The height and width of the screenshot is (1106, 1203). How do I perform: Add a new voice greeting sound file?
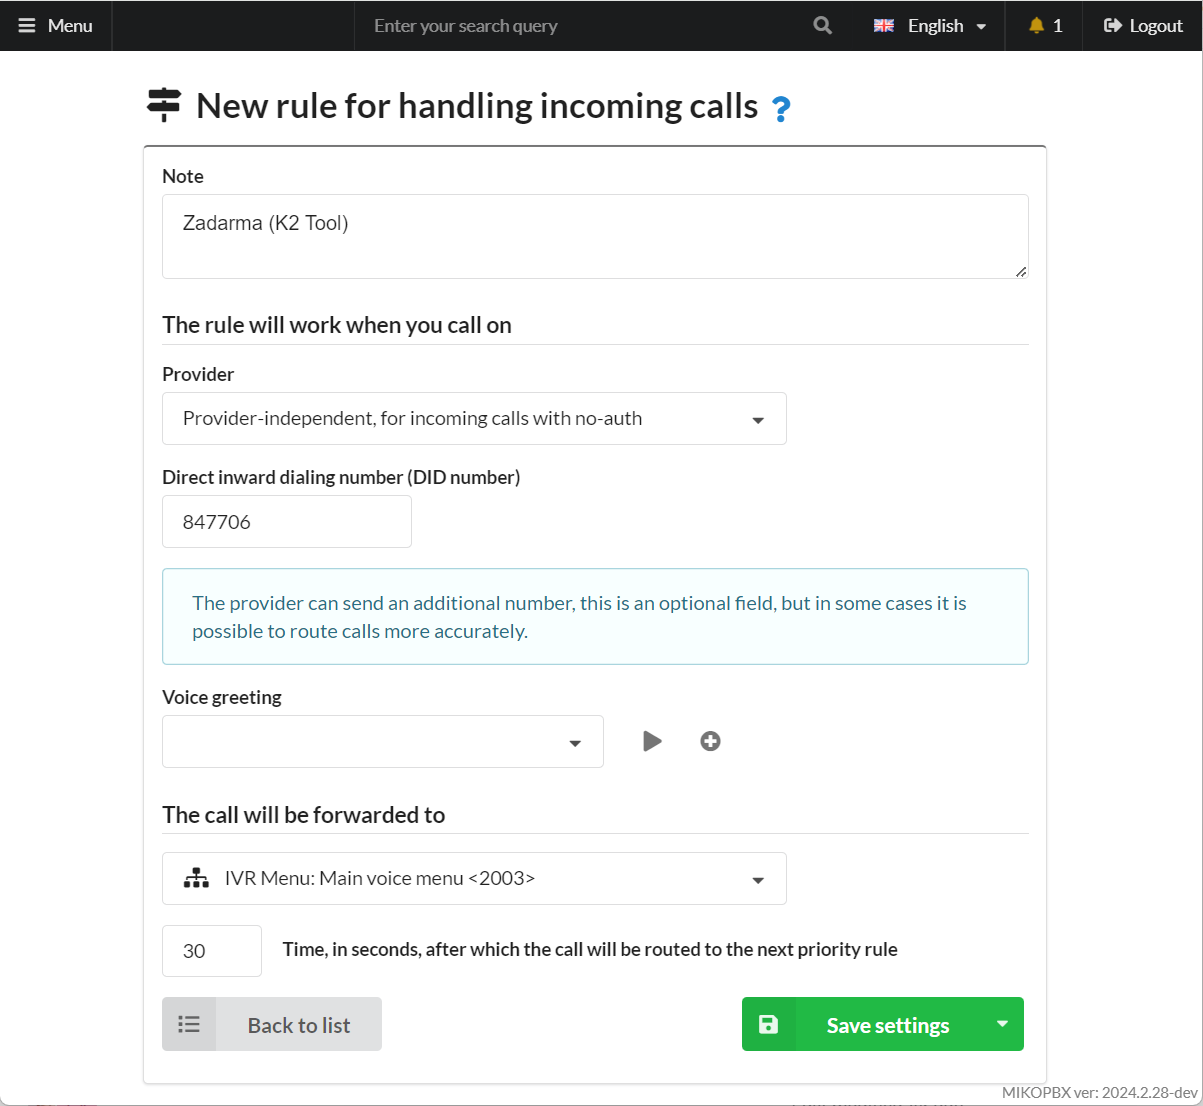coord(710,741)
